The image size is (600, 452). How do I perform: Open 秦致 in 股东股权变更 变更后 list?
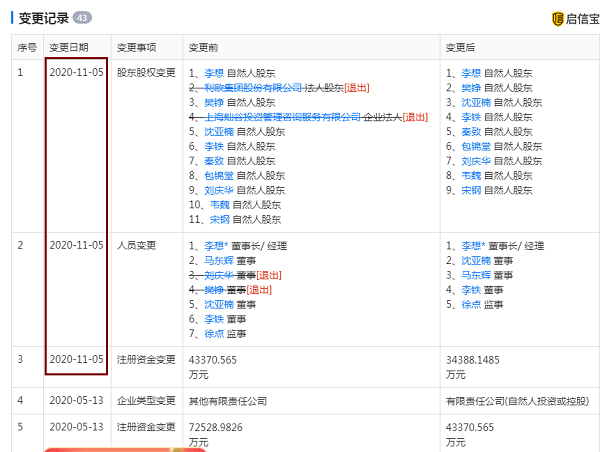471,132
